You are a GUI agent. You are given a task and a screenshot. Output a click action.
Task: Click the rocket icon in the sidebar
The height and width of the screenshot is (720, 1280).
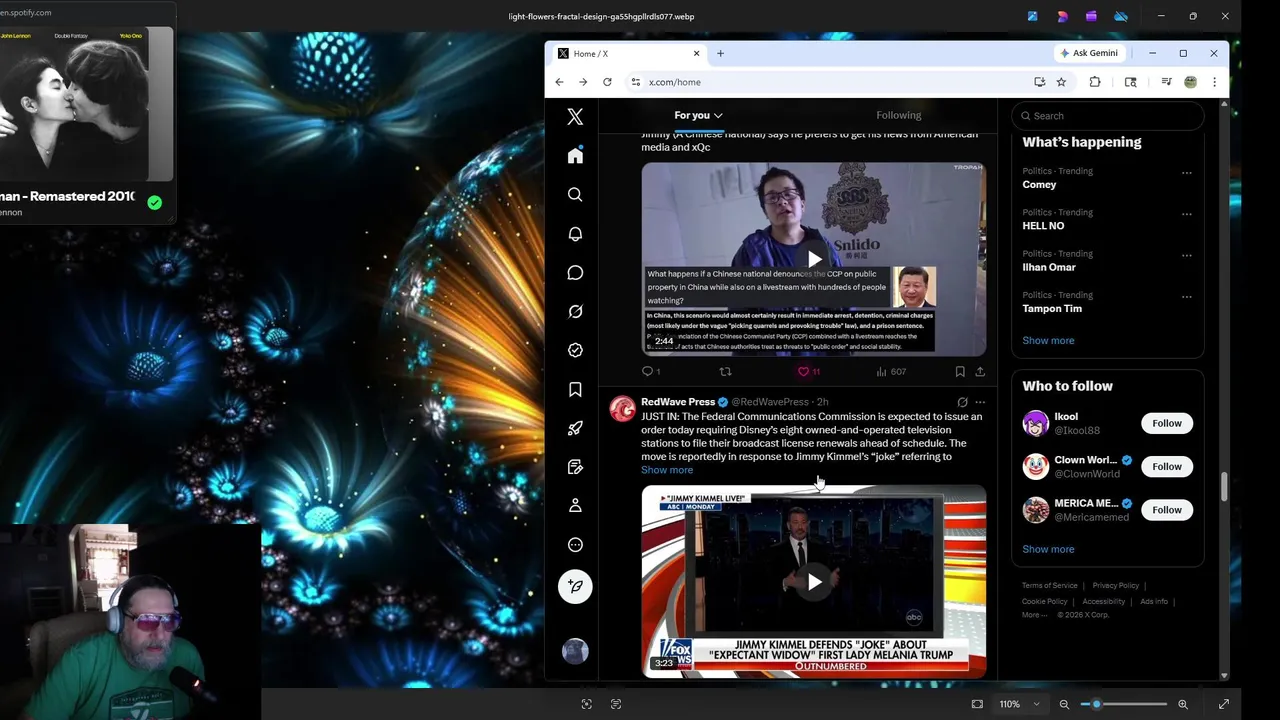(x=575, y=428)
